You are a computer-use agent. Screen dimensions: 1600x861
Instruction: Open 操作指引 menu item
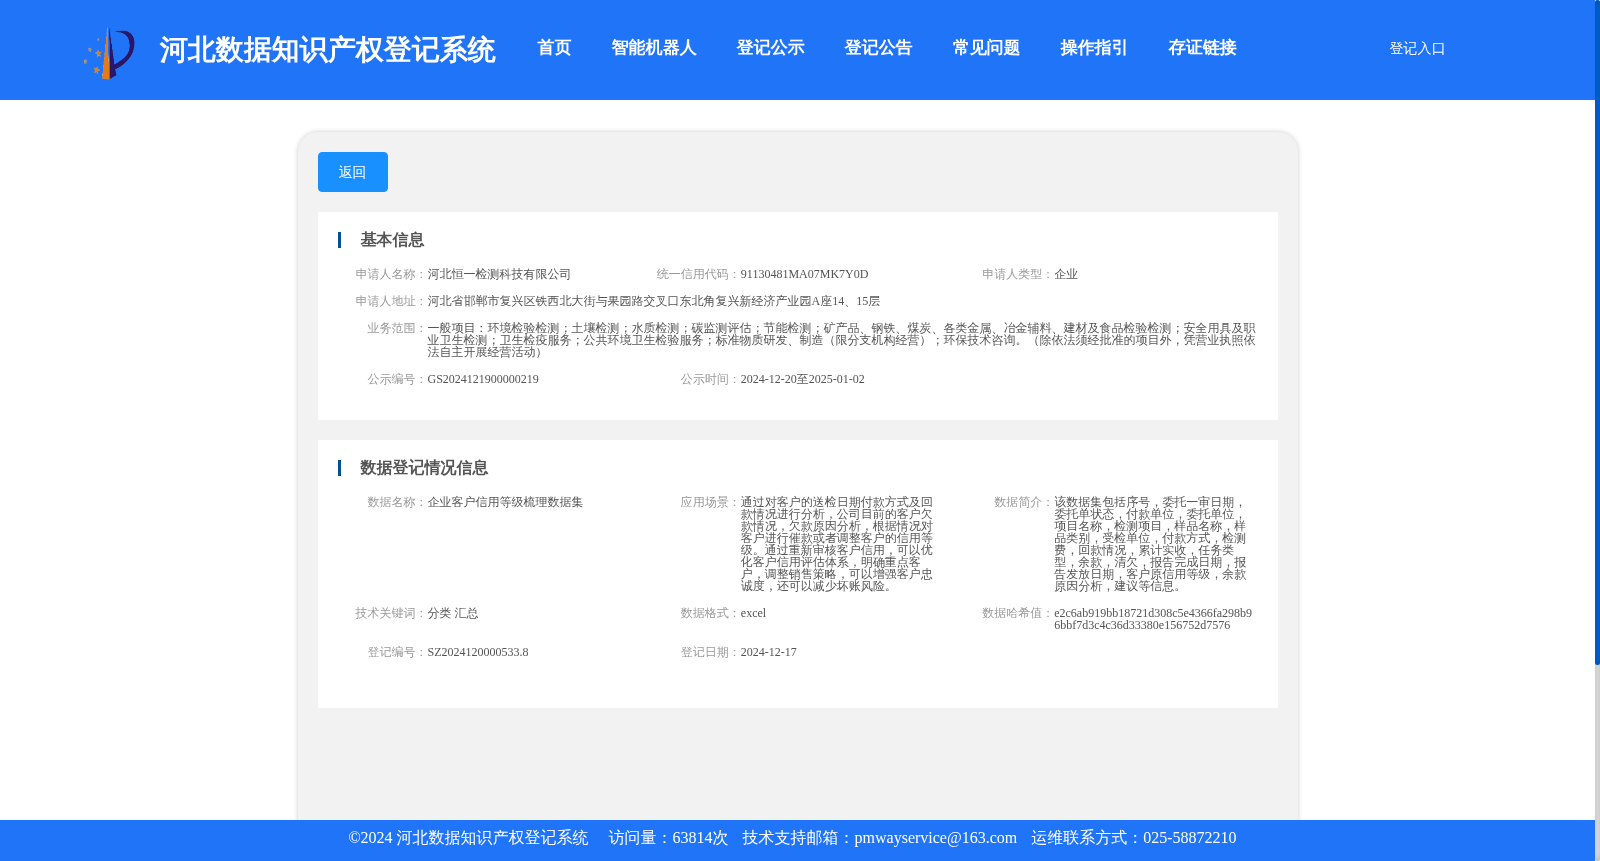pos(1094,48)
